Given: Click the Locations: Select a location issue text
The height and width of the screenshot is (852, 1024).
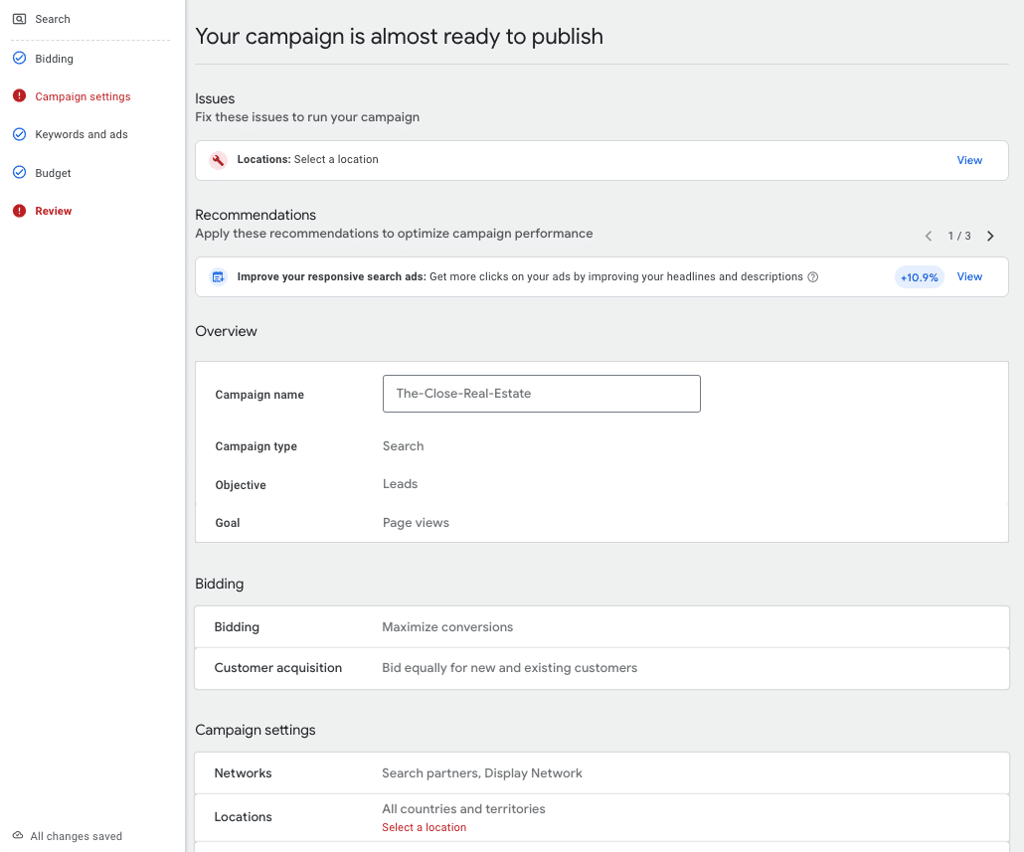Looking at the screenshot, I should pos(308,159).
